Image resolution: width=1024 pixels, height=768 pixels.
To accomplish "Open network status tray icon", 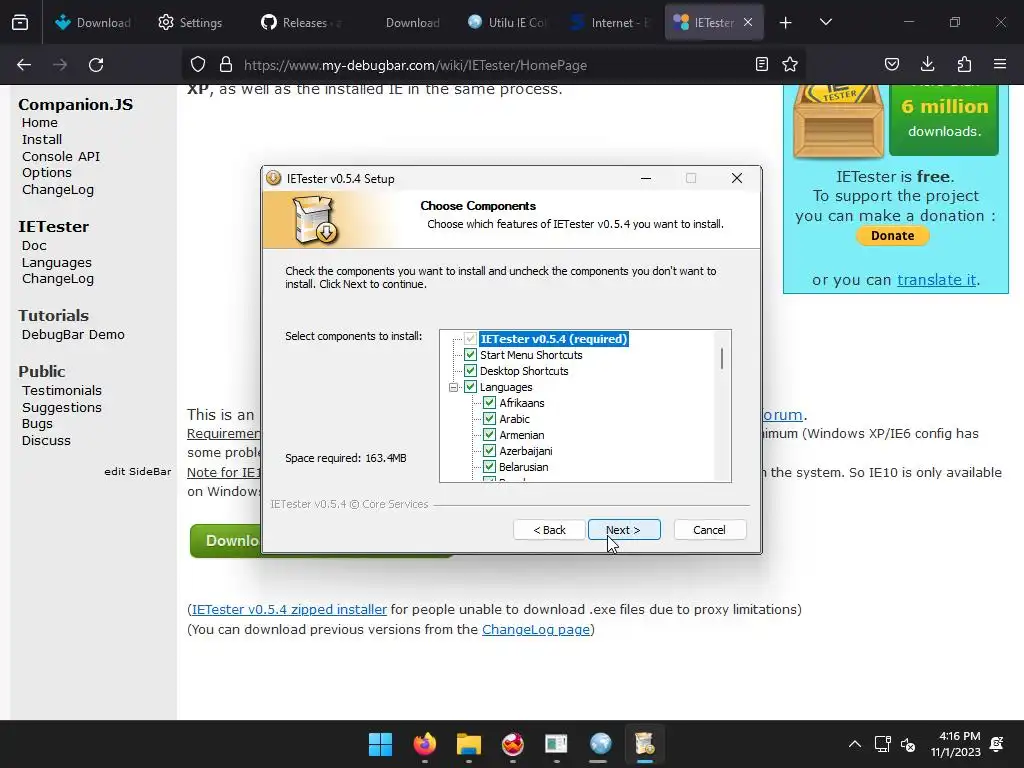I will 882,744.
